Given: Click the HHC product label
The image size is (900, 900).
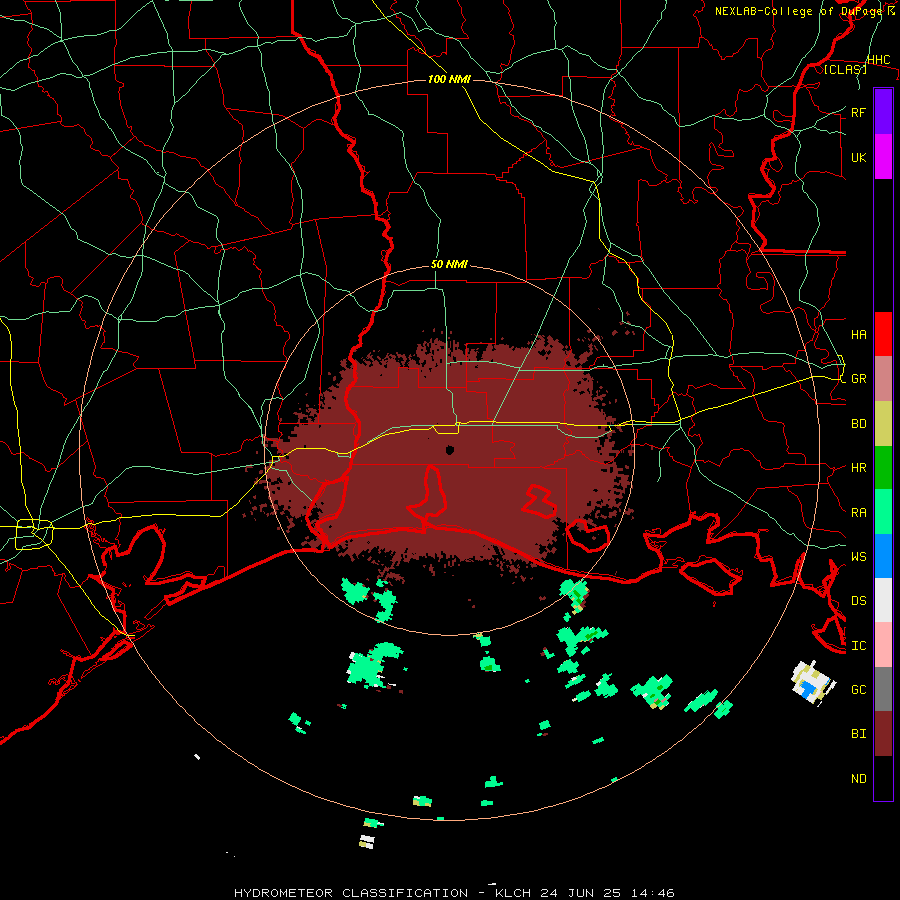Looking at the screenshot, I should click(878, 60).
